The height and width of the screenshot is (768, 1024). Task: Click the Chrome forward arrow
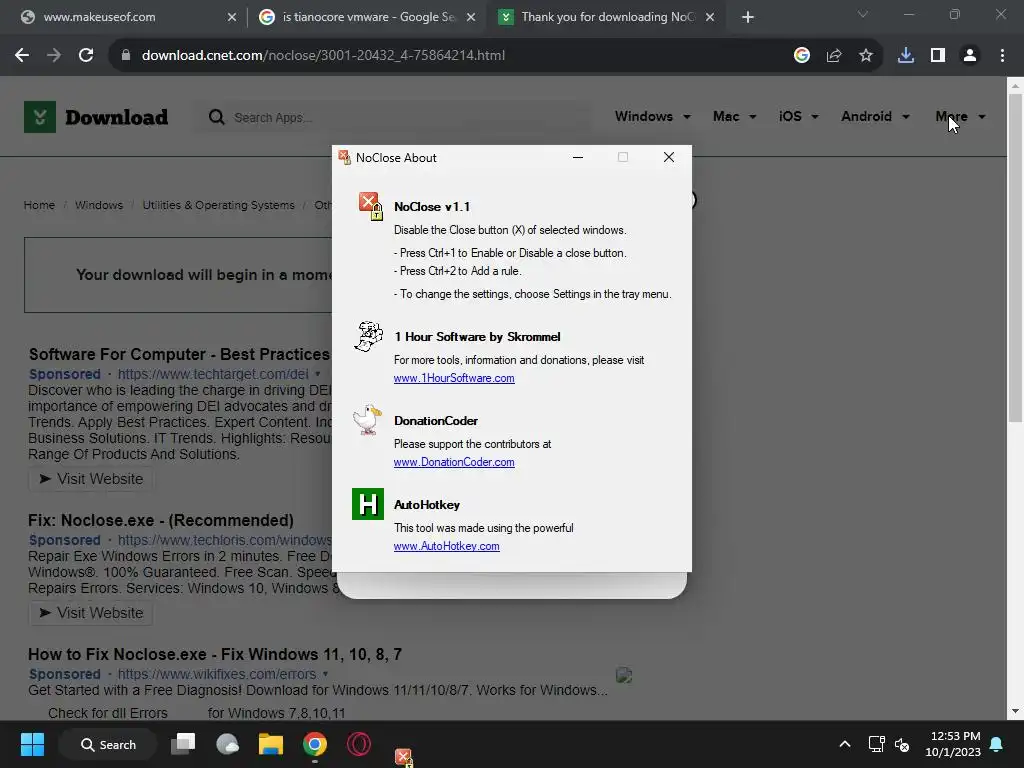click(x=54, y=56)
